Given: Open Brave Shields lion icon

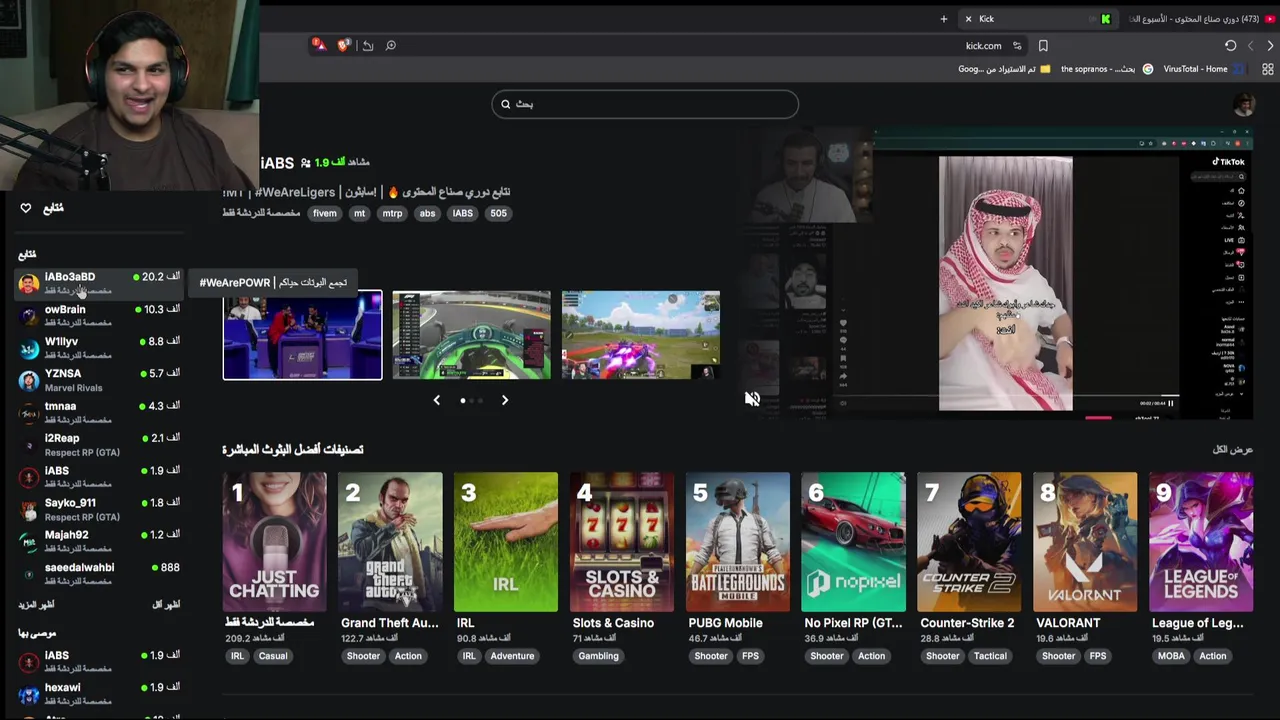Looking at the screenshot, I should point(344,45).
